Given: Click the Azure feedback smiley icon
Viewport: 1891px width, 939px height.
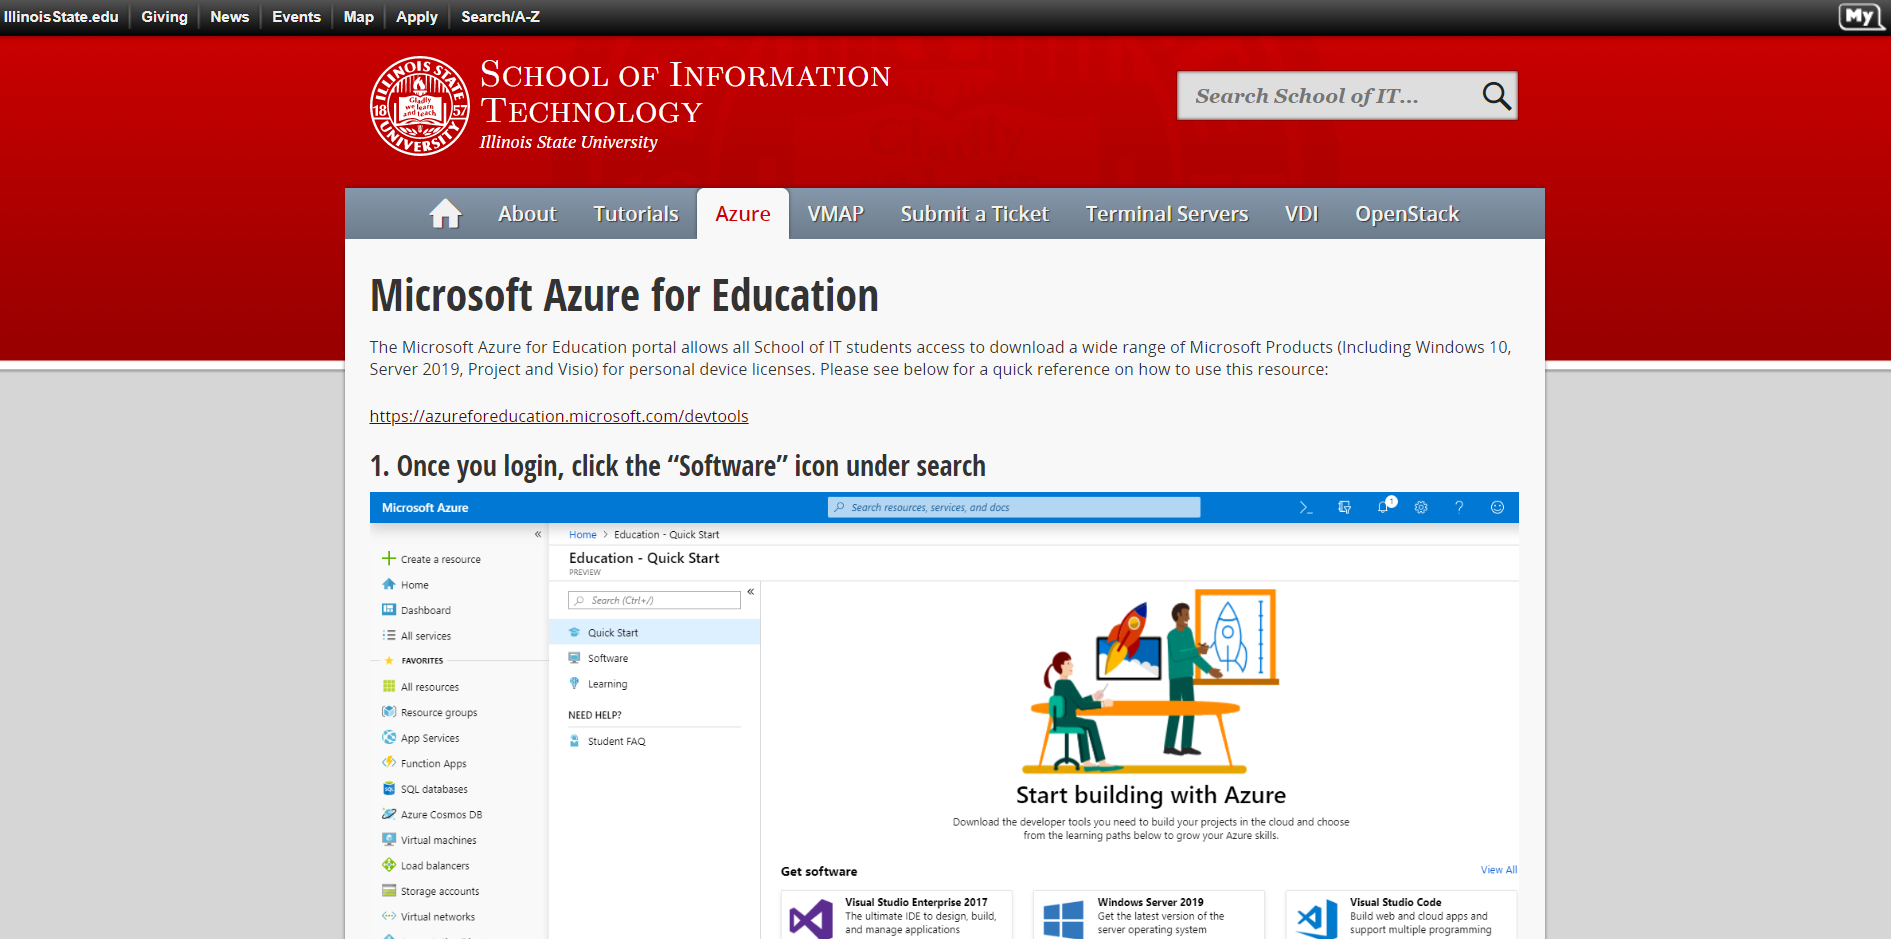Looking at the screenshot, I should (x=1497, y=508).
